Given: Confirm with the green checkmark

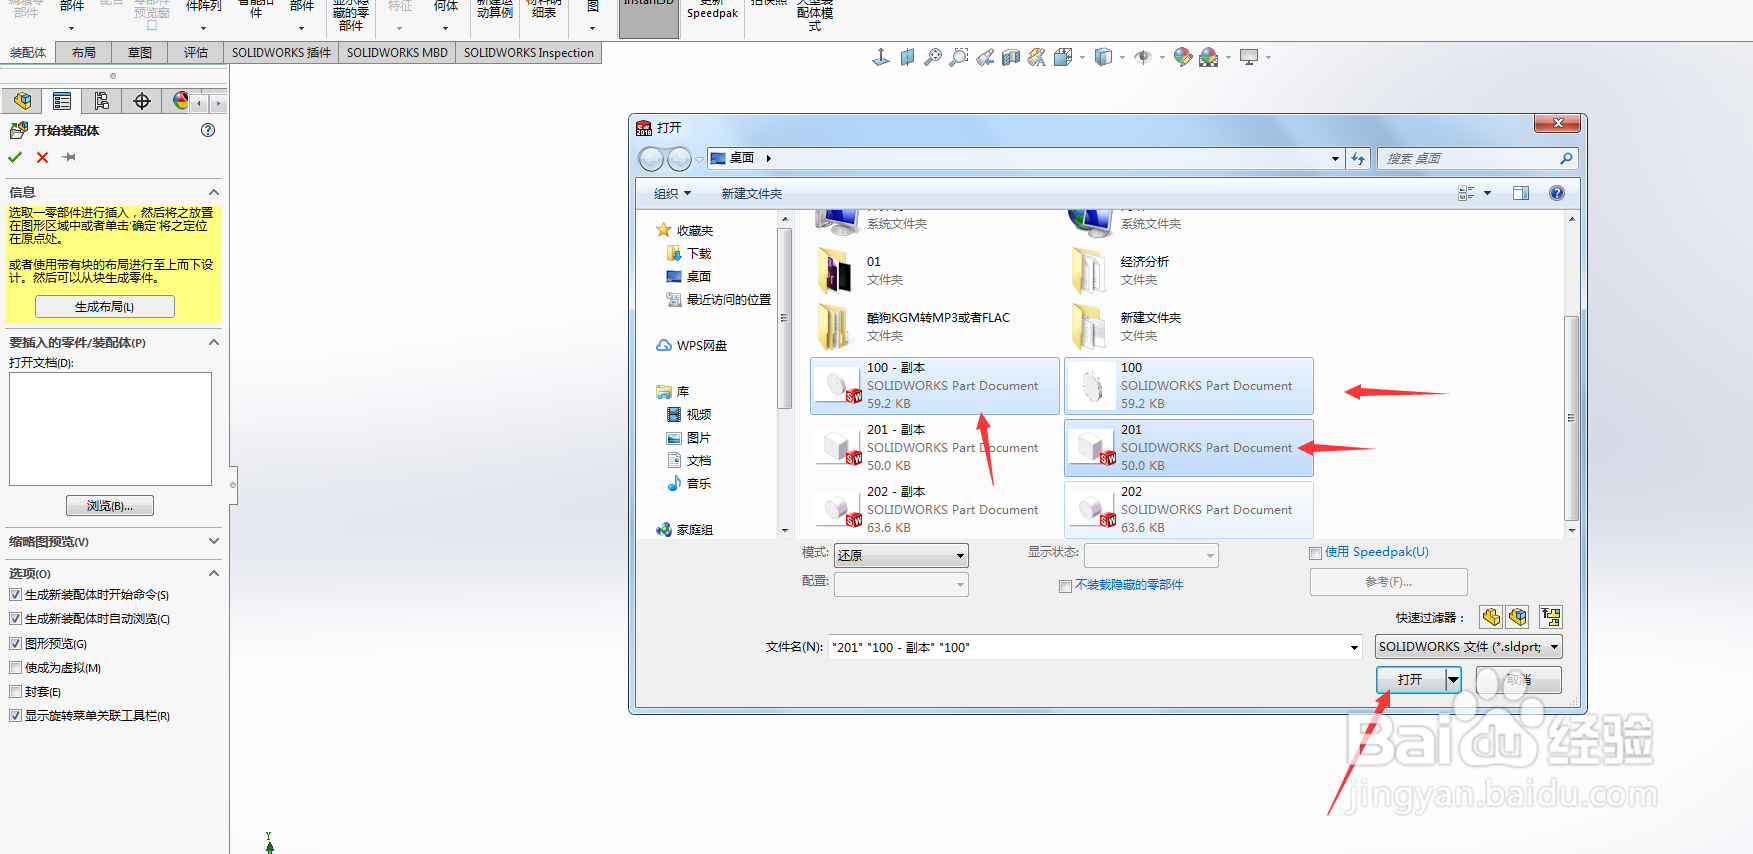Looking at the screenshot, I should (15, 157).
